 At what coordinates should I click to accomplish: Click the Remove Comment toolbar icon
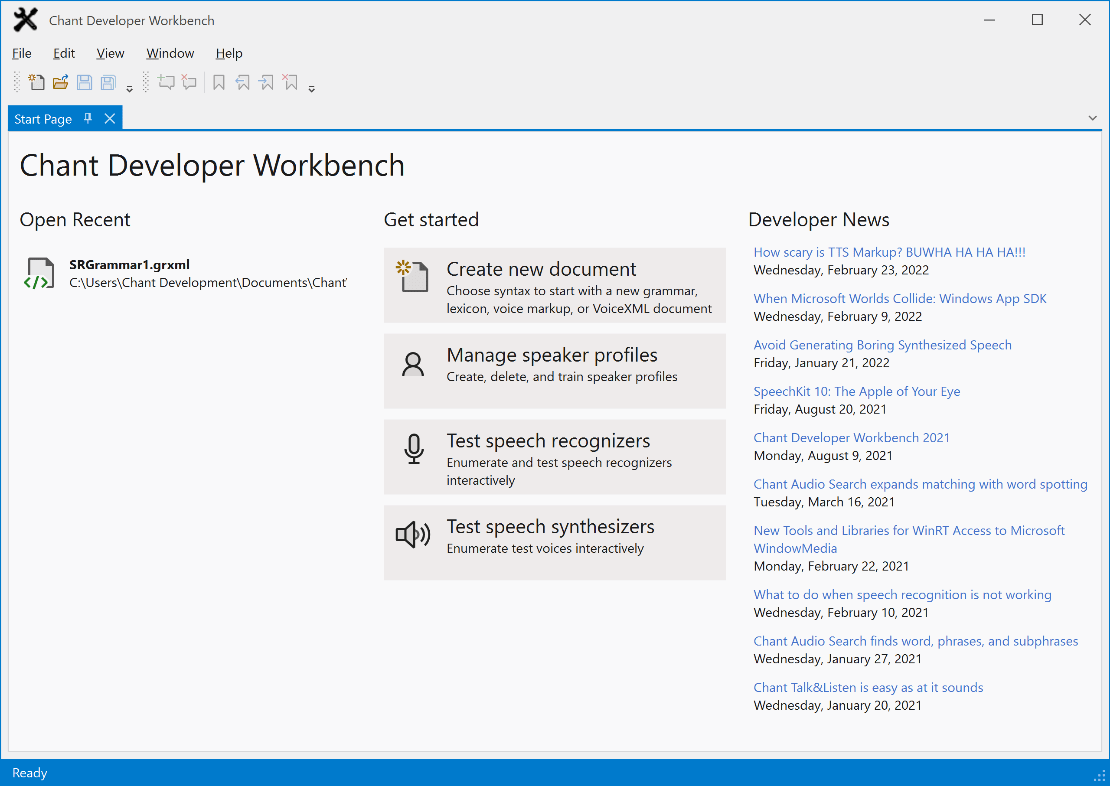click(189, 82)
